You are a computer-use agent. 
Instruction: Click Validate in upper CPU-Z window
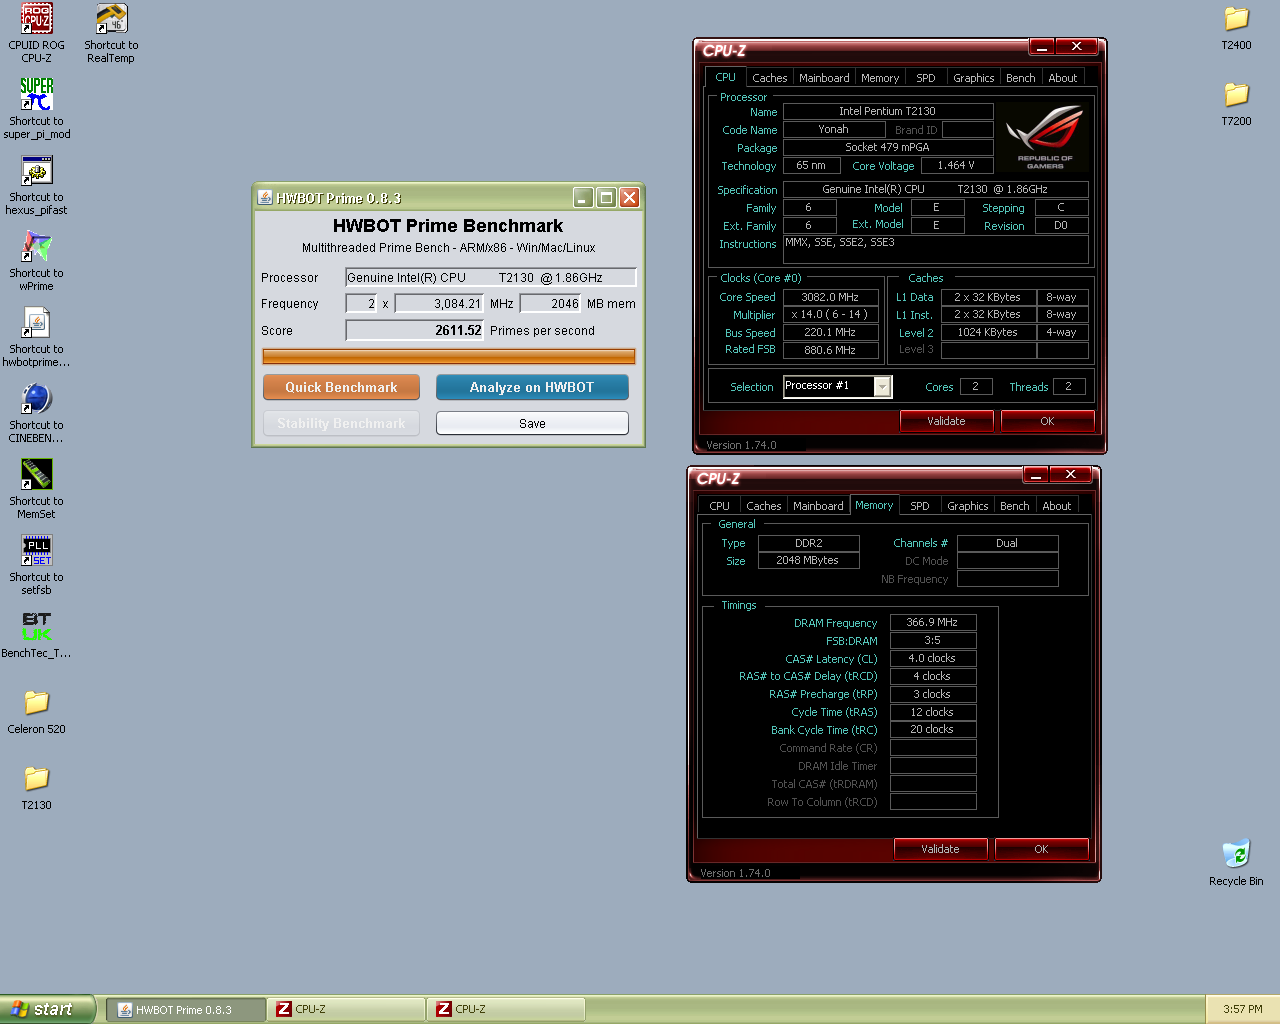946,421
